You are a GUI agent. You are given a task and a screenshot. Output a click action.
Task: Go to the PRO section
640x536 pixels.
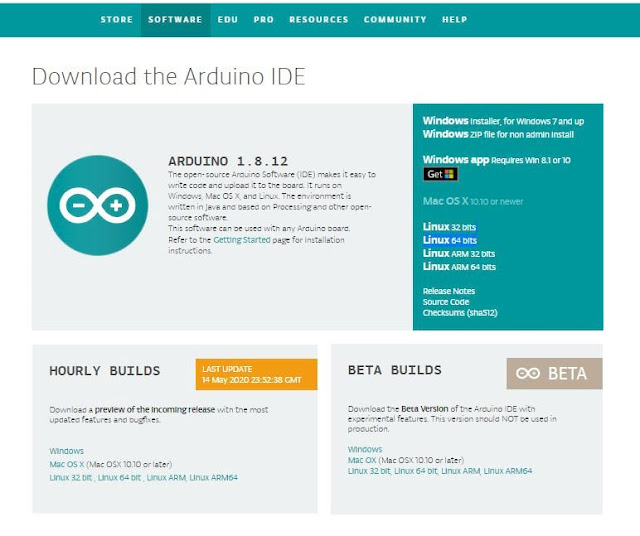coord(264,19)
